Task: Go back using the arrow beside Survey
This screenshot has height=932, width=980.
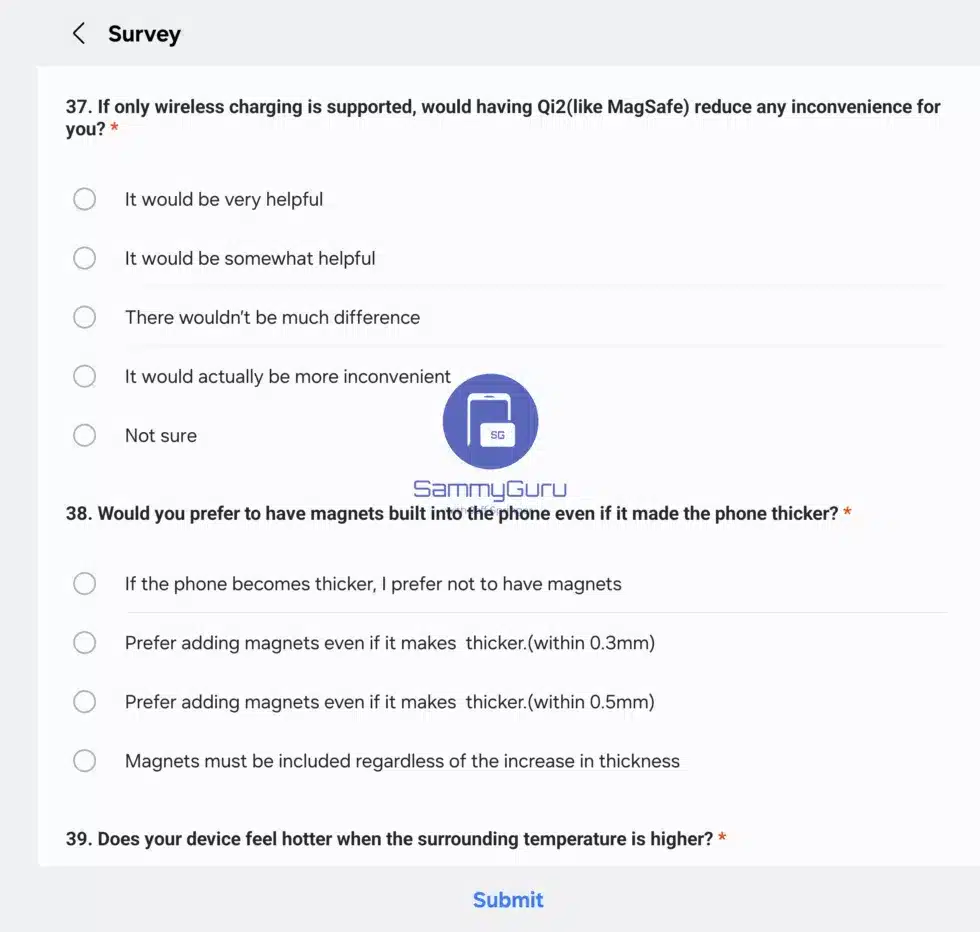Action: coord(79,33)
